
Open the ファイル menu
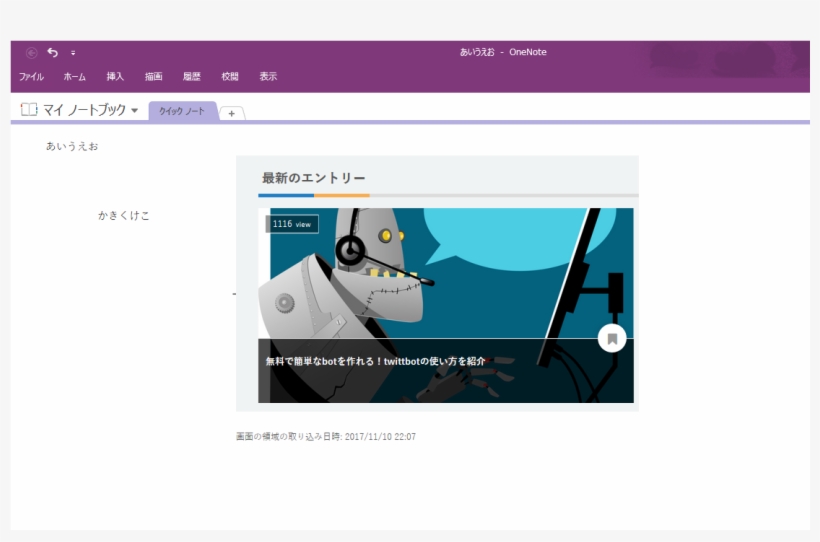click(x=31, y=76)
